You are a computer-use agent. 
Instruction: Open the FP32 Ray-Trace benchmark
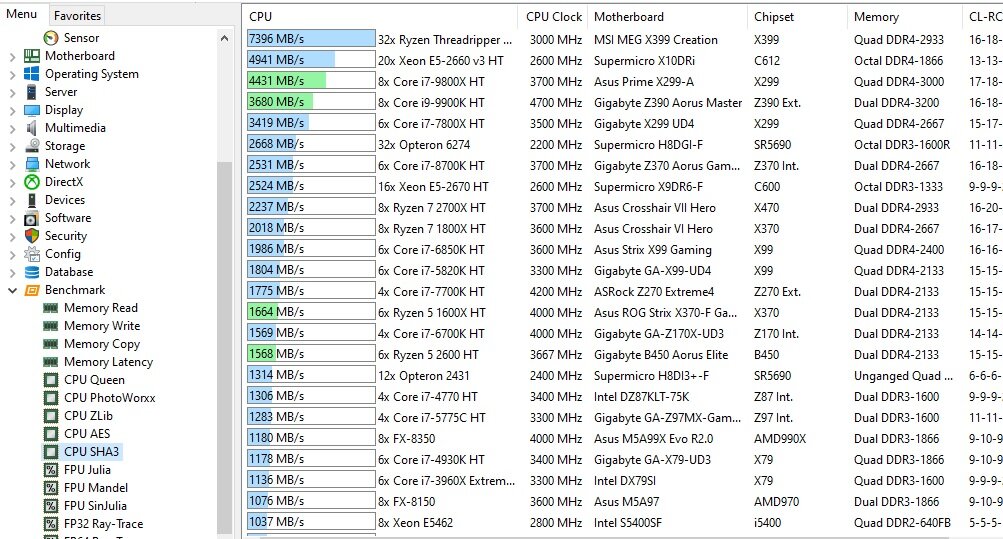pos(104,524)
